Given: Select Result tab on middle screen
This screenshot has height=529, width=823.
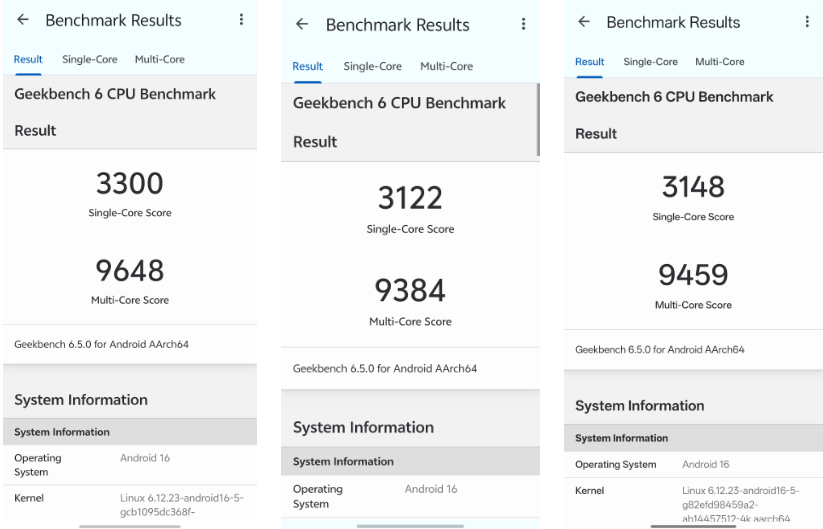Looking at the screenshot, I should click(308, 67).
